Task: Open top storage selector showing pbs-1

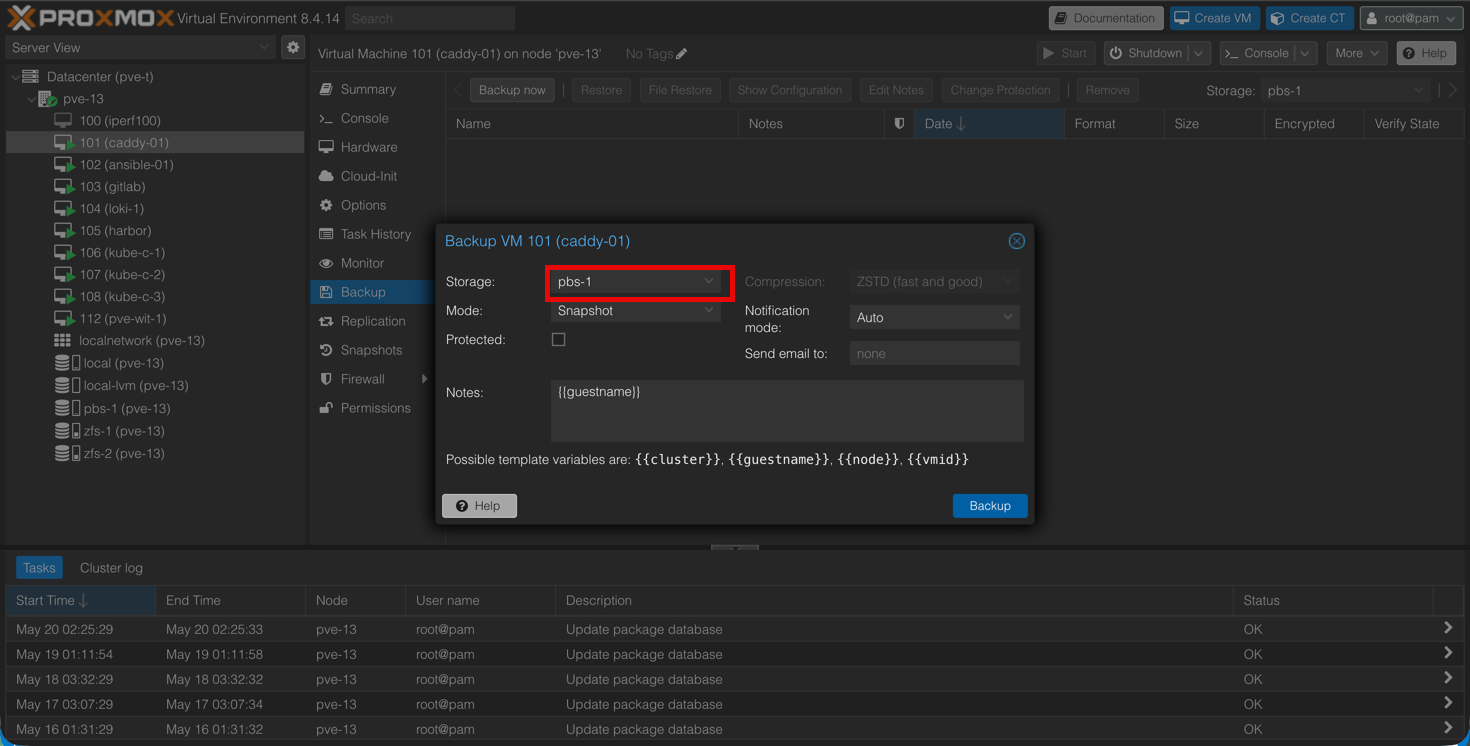Action: 1345,90
